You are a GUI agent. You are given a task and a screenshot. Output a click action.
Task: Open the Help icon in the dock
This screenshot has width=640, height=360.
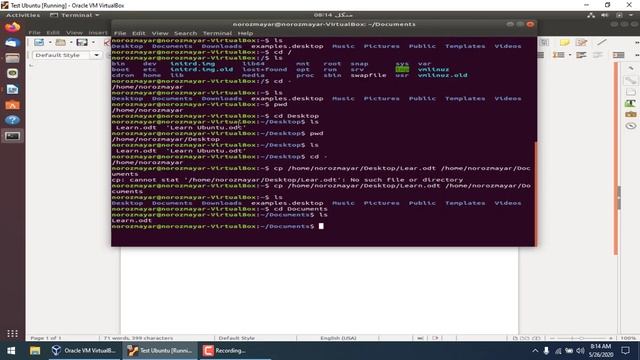pyautogui.click(x=12, y=120)
